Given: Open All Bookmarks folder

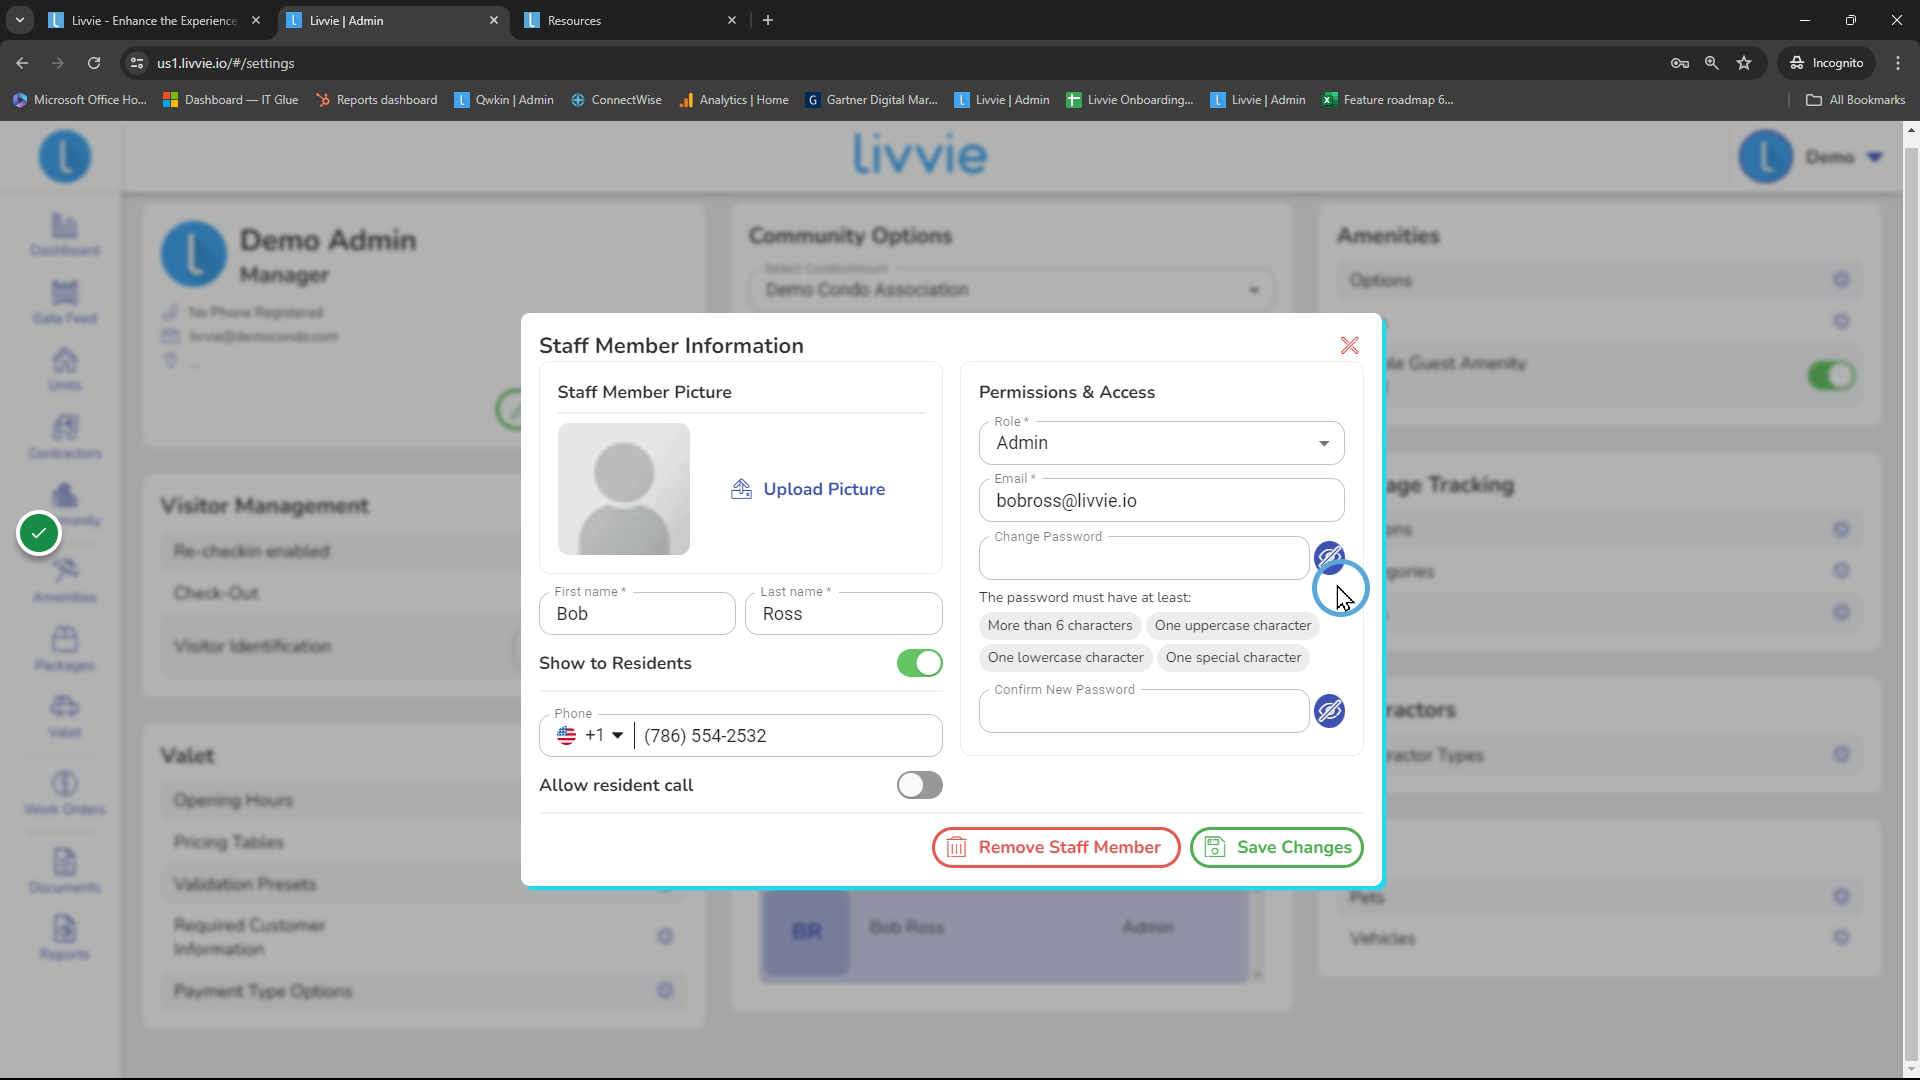Looking at the screenshot, I should [x=1856, y=100].
